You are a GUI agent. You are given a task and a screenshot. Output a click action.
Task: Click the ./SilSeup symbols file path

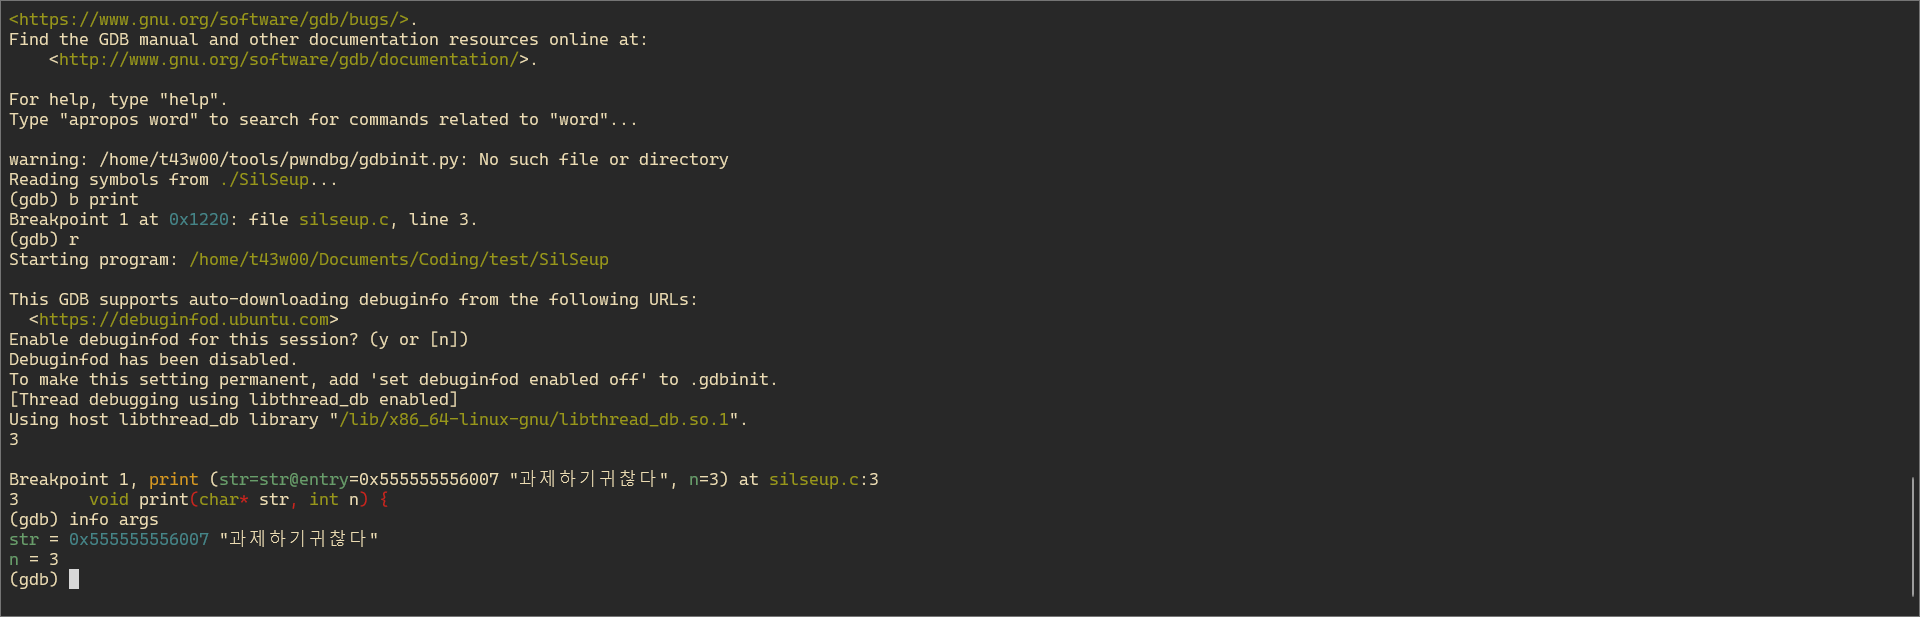coord(264,179)
